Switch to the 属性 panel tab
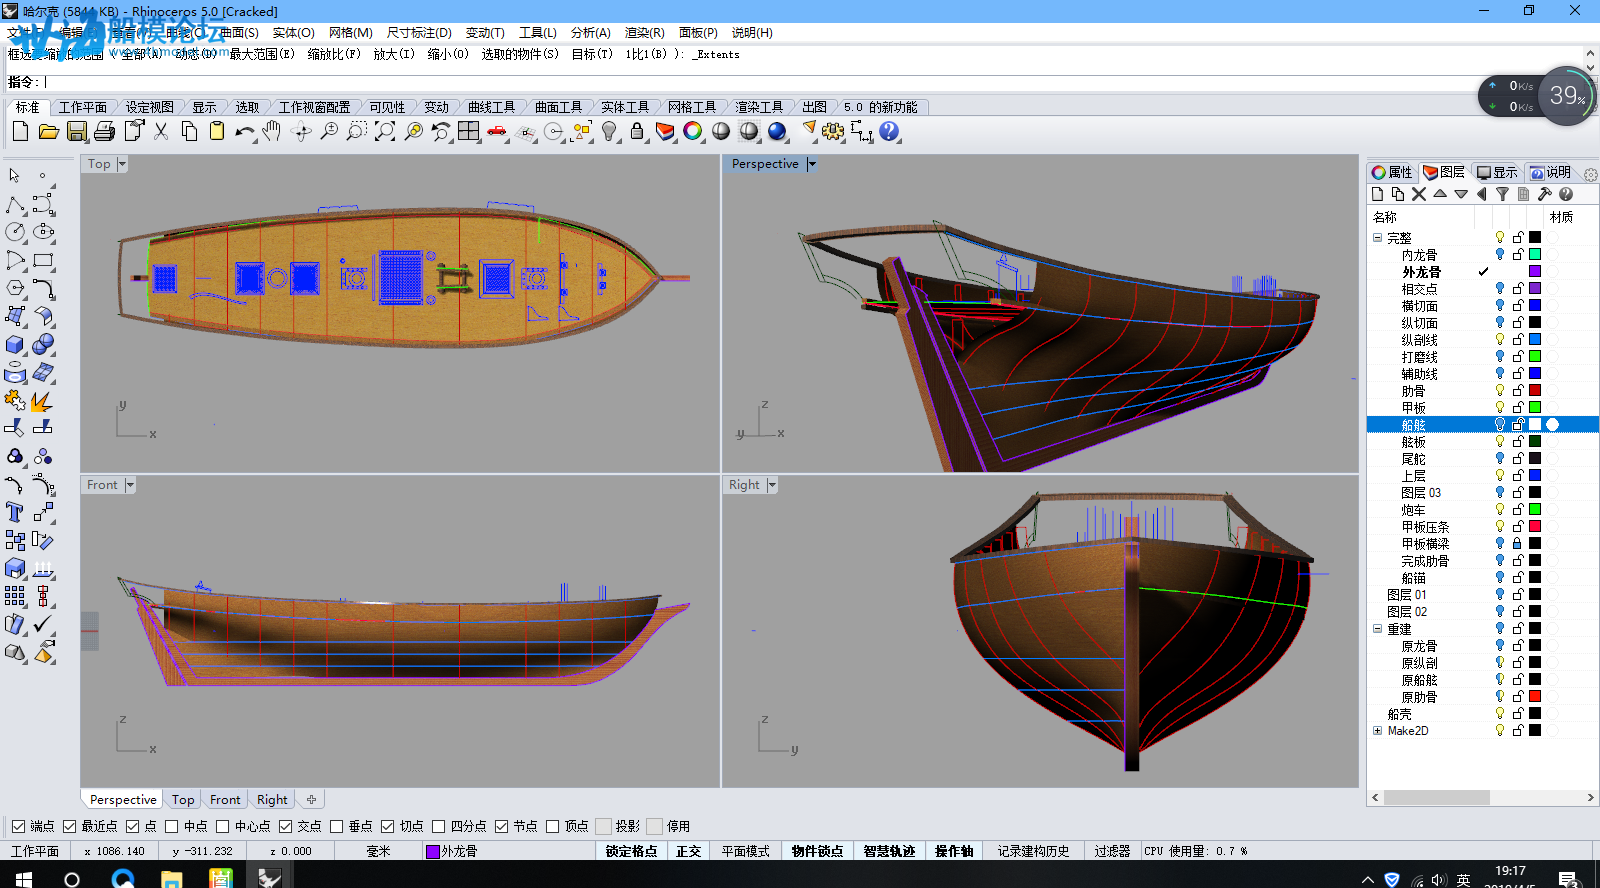 tap(1392, 173)
